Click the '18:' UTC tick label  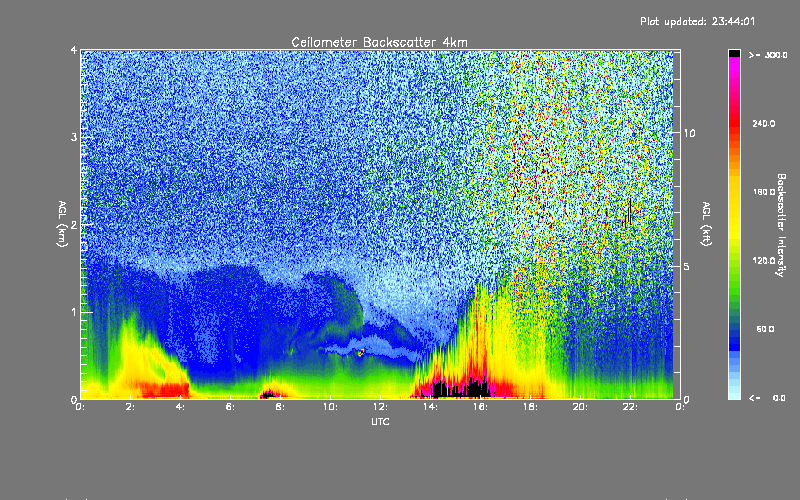pyautogui.click(x=531, y=407)
